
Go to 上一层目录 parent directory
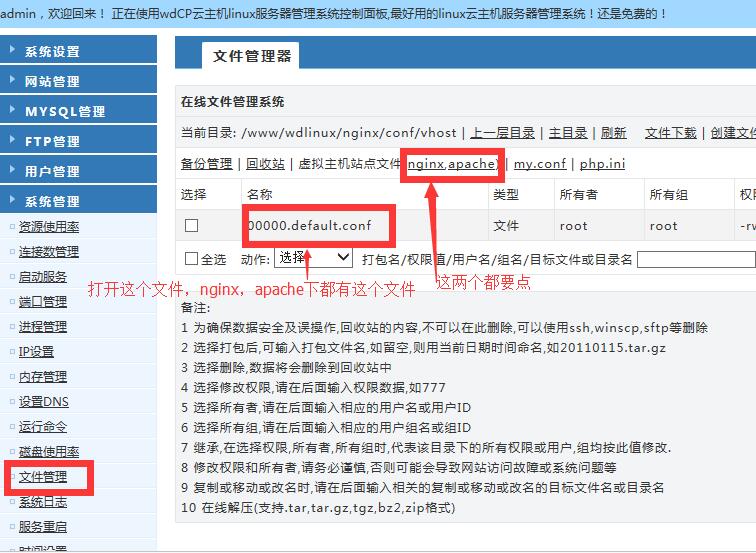502,132
